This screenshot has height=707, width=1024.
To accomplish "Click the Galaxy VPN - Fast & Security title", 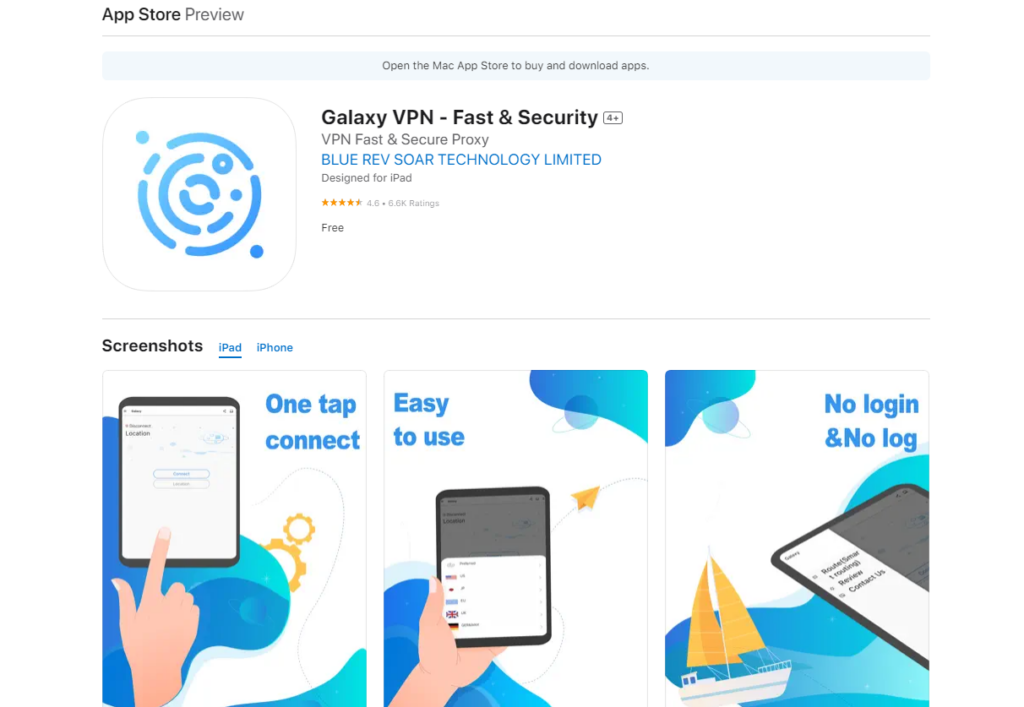I will (x=459, y=118).
